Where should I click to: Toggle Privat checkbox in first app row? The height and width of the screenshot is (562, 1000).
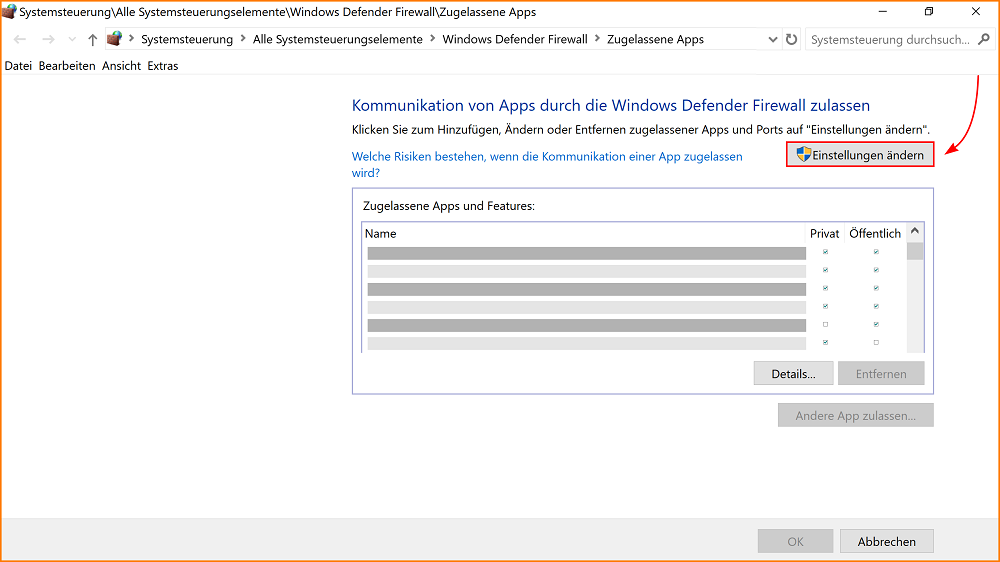(825, 252)
